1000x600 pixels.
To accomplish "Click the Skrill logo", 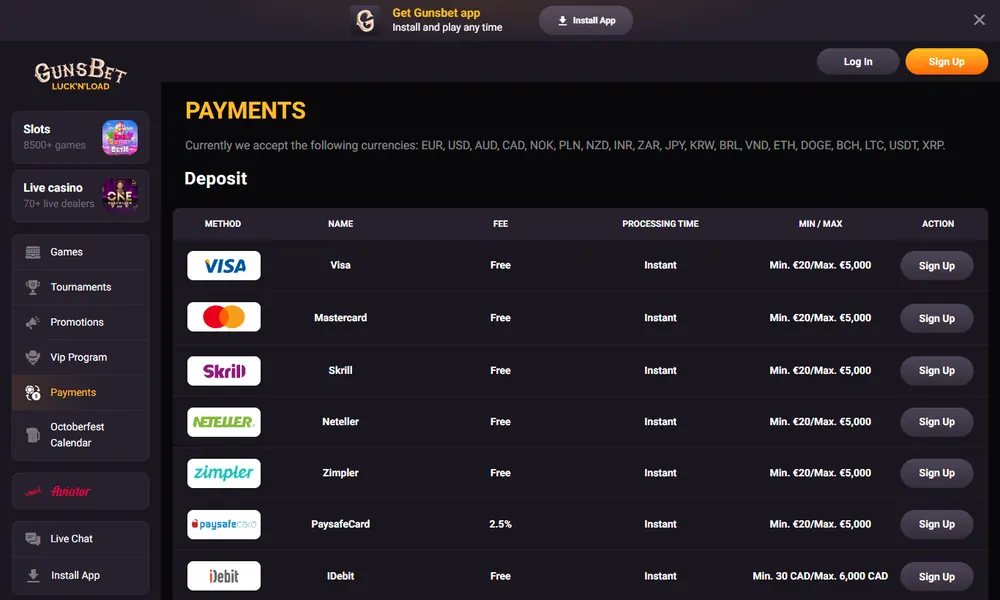I will click(x=224, y=370).
